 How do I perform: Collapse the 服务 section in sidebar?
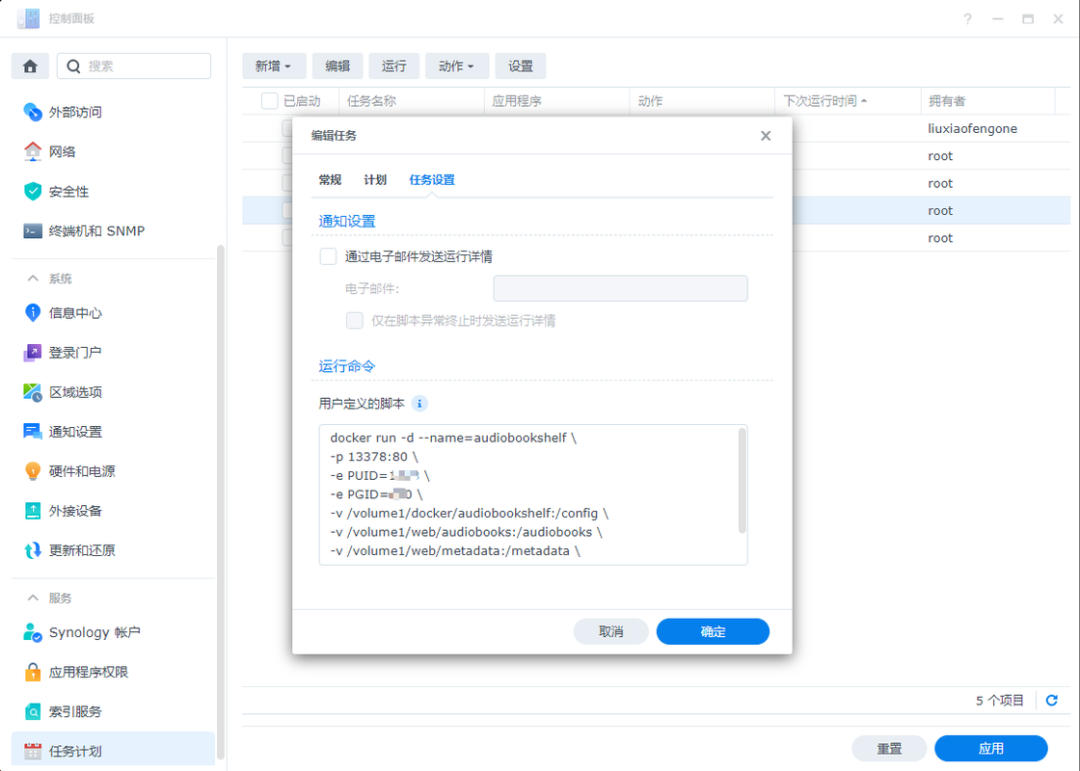click(x=34, y=598)
